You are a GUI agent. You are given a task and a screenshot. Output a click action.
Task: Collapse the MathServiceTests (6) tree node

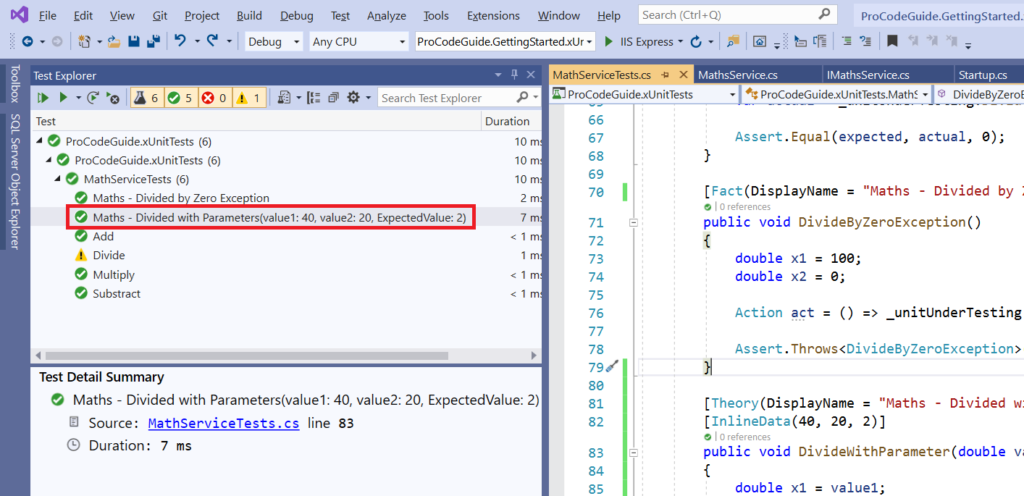(58, 179)
